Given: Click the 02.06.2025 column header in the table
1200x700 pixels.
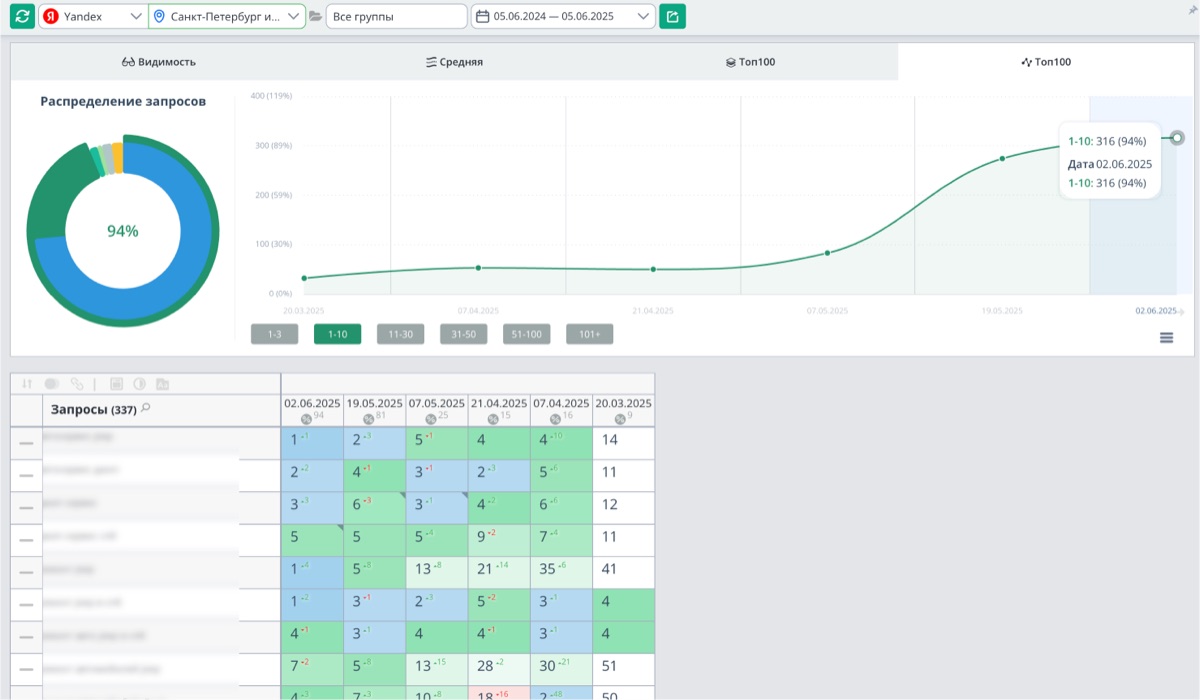Looking at the screenshot, I should [x=312, y=410].
